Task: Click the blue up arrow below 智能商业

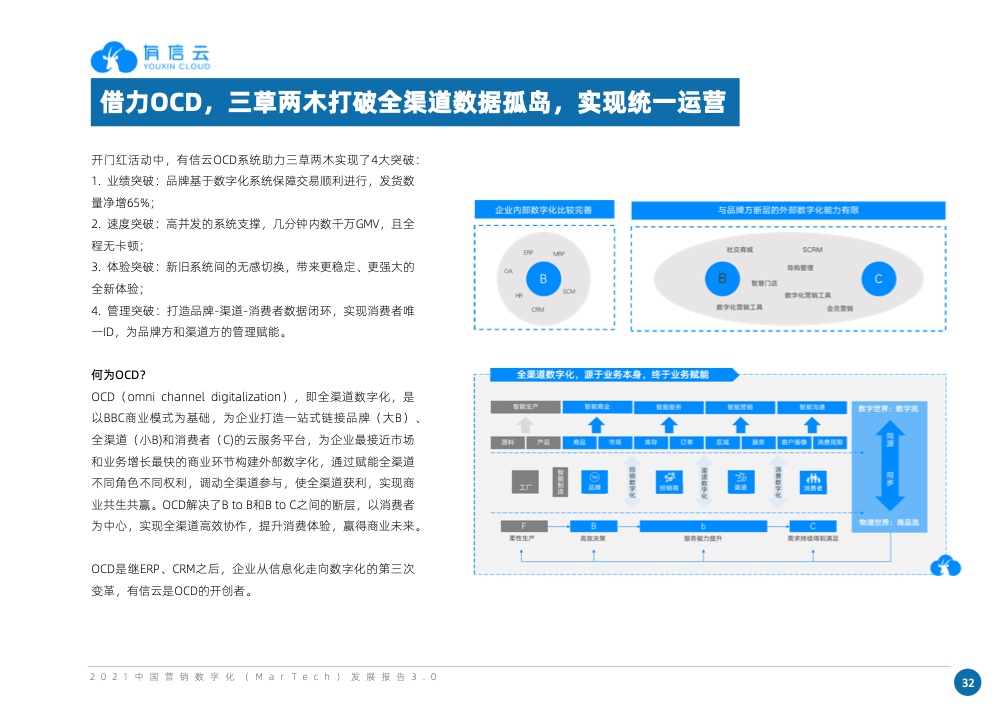Action: click(596, 425)
